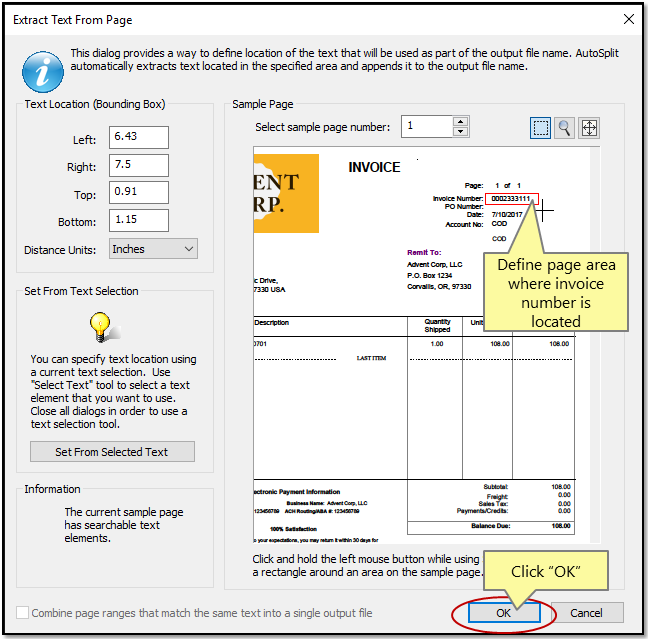Increase sample page number with up arrow
The width and height of the screenshot is (648, 639).
tap(460, 122)
